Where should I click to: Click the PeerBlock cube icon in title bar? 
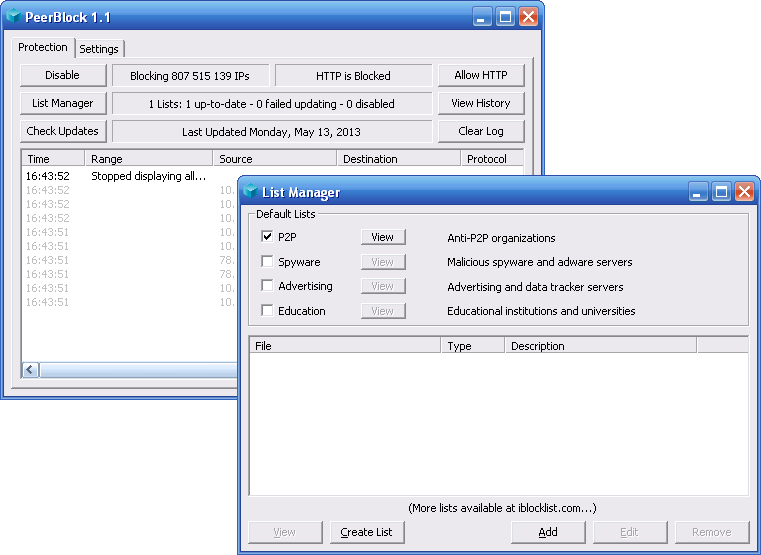pos(14,16)
